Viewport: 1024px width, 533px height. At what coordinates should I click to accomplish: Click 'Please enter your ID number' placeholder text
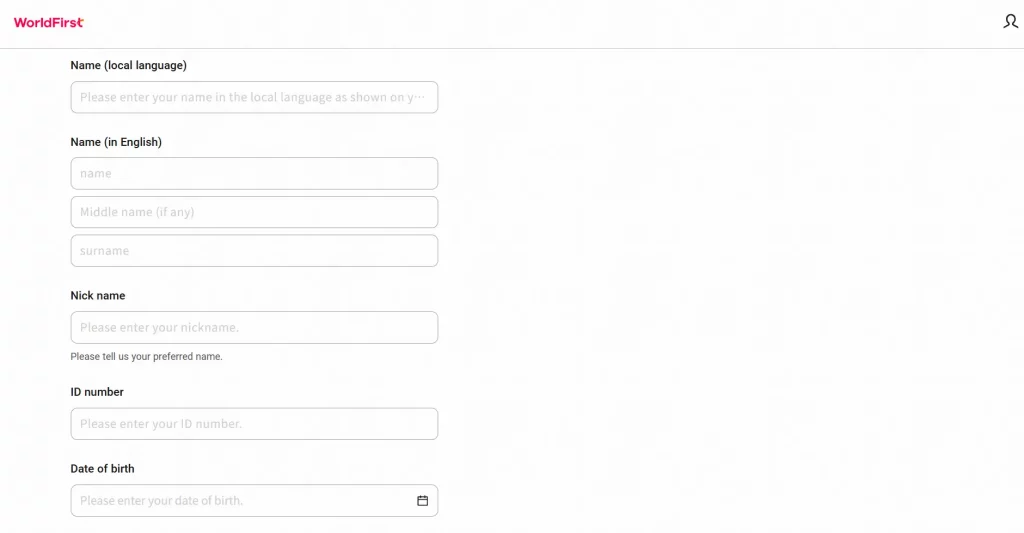161,424
